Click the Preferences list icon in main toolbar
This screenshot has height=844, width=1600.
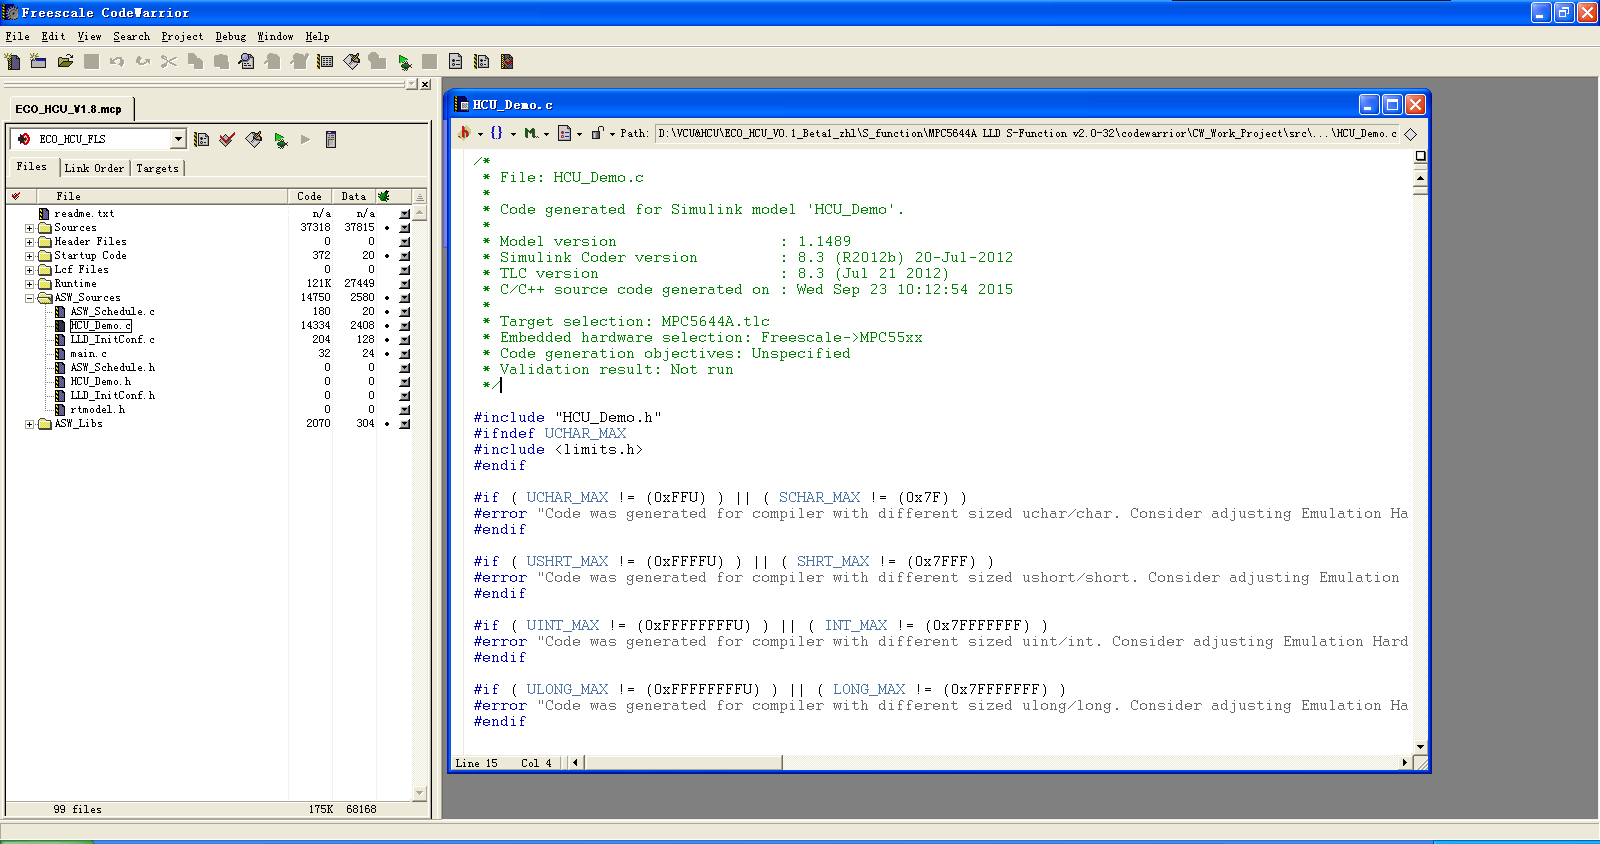[x=325, y=62]
